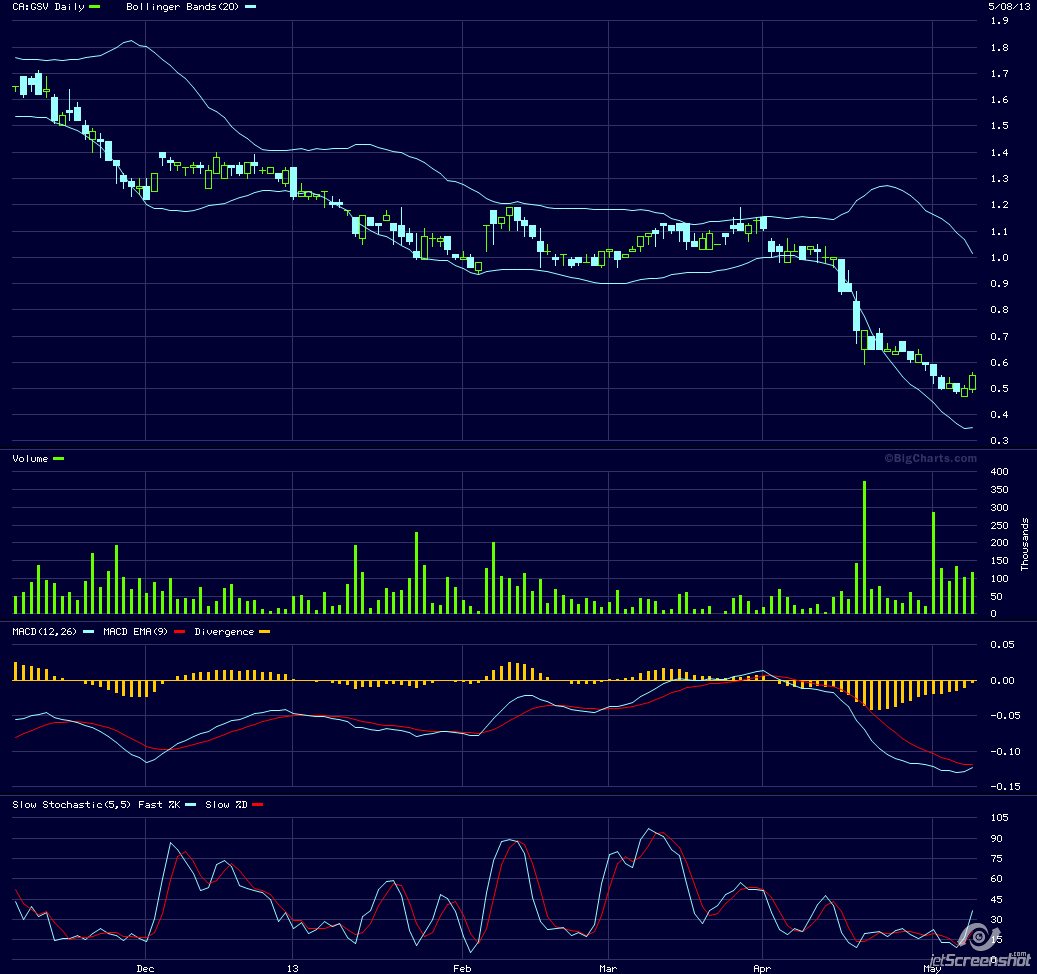The height and width of the screenshot is (974, 1037).
Task: Click the May label on the time axis
Action: coord(932,968)
